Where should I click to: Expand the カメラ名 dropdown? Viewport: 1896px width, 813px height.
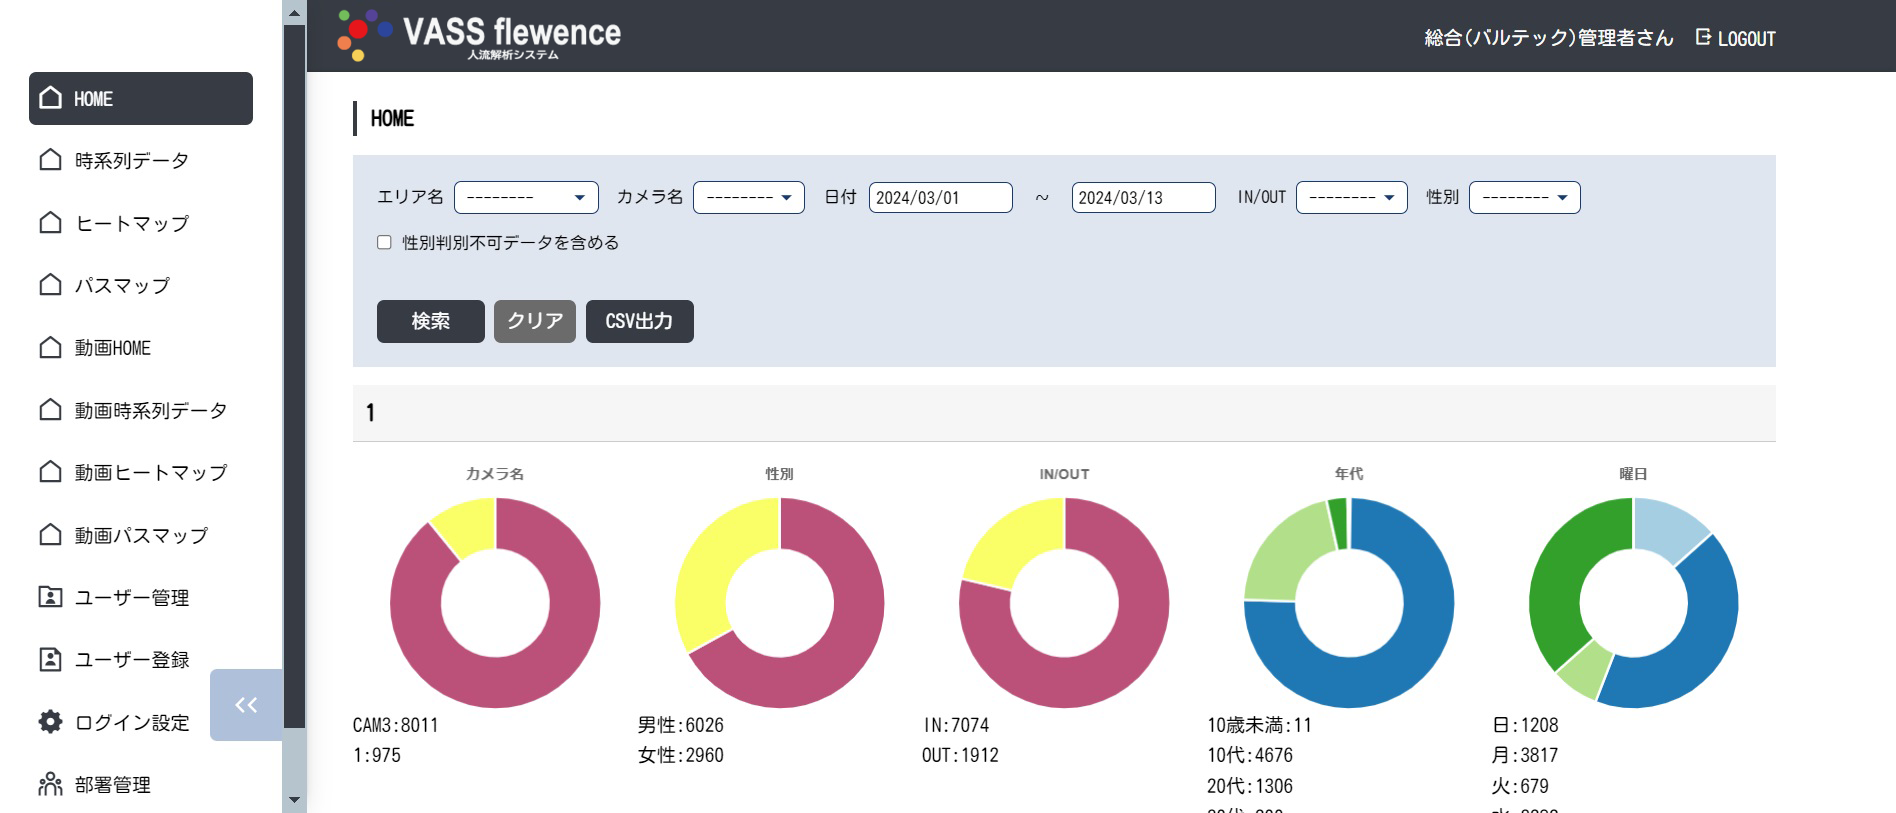click(x=748, y=198)
